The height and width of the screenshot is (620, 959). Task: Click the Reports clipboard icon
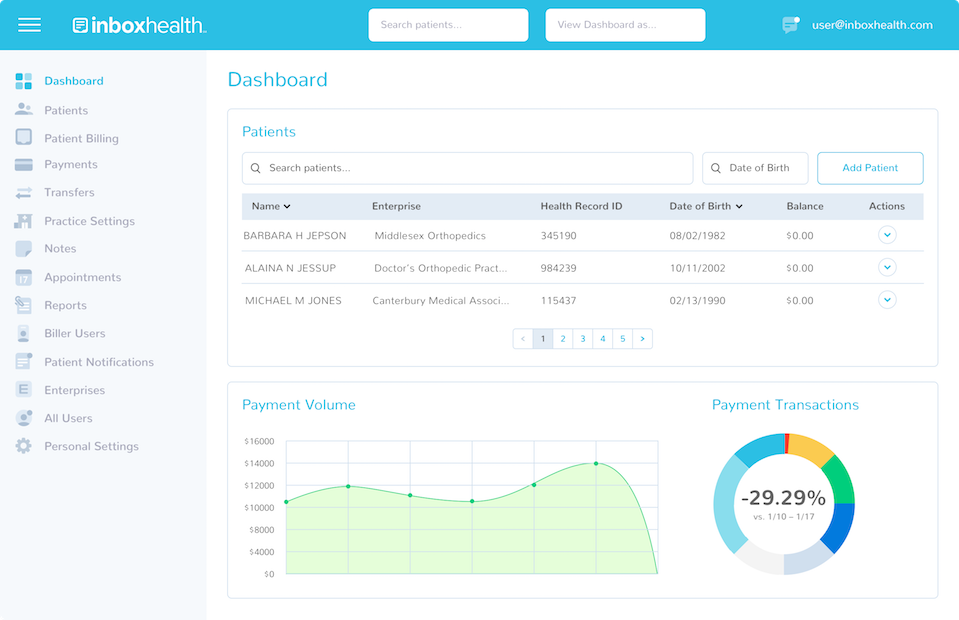[x=24, y=305]
